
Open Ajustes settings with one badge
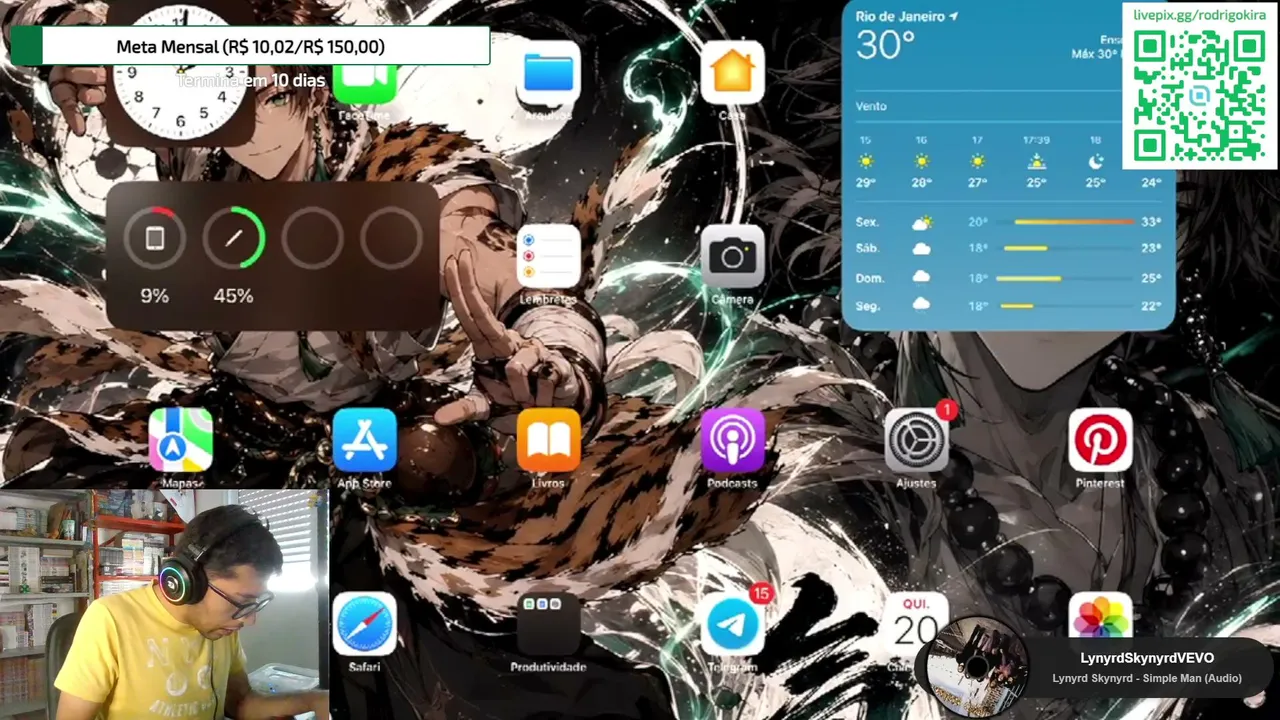pyautogui.click(x=916, y=440)
